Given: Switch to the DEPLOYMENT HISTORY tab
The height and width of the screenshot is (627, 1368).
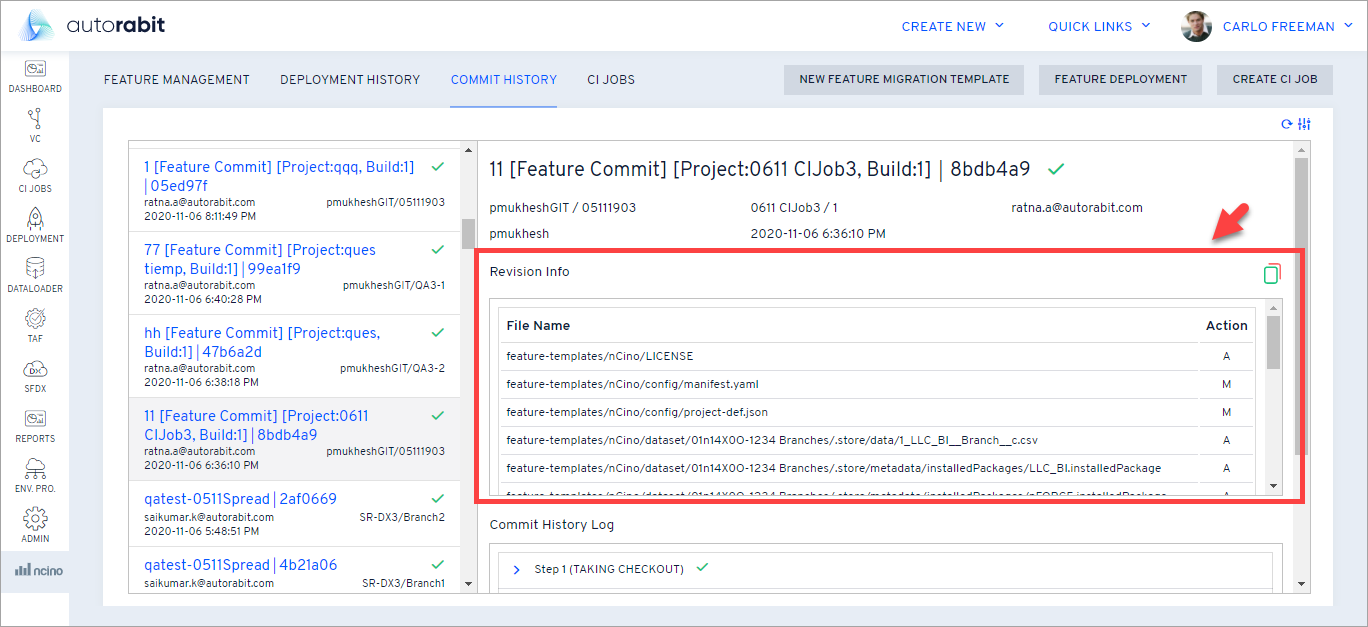Looking at the screenshot, I should 350,79.
